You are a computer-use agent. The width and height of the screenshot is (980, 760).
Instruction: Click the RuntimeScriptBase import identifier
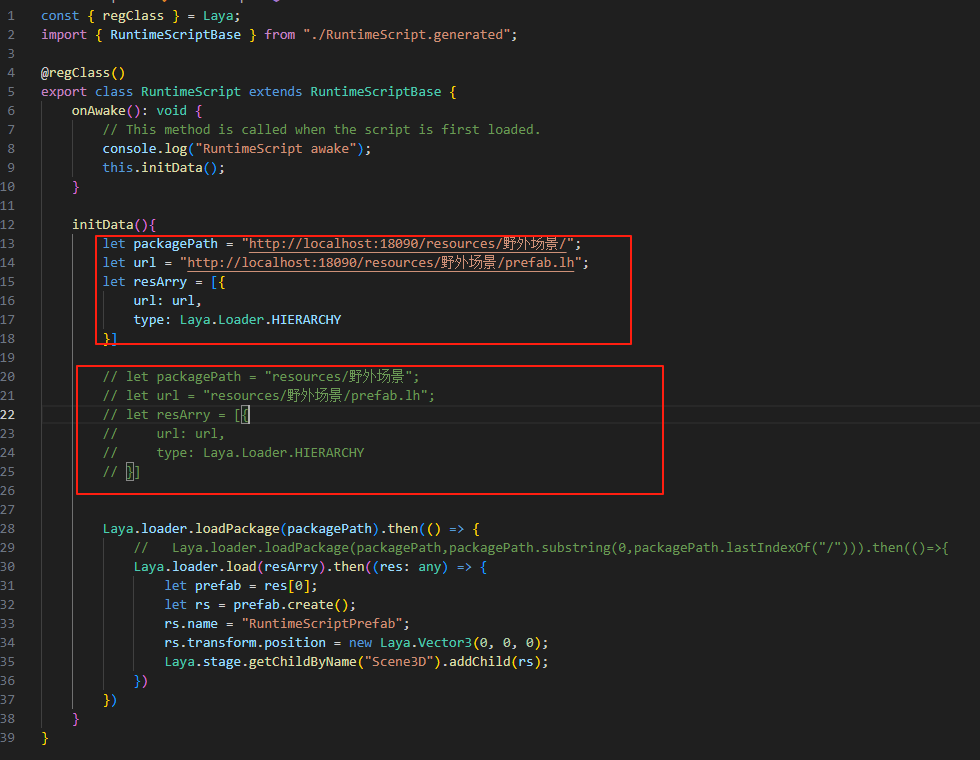point(176,34)
